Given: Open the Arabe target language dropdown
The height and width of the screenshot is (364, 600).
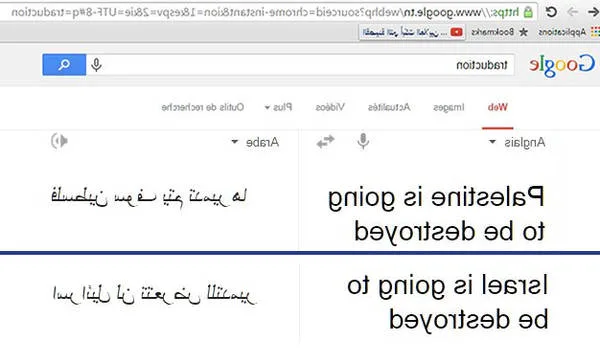Looking at the screenshot, I should 255,142.
